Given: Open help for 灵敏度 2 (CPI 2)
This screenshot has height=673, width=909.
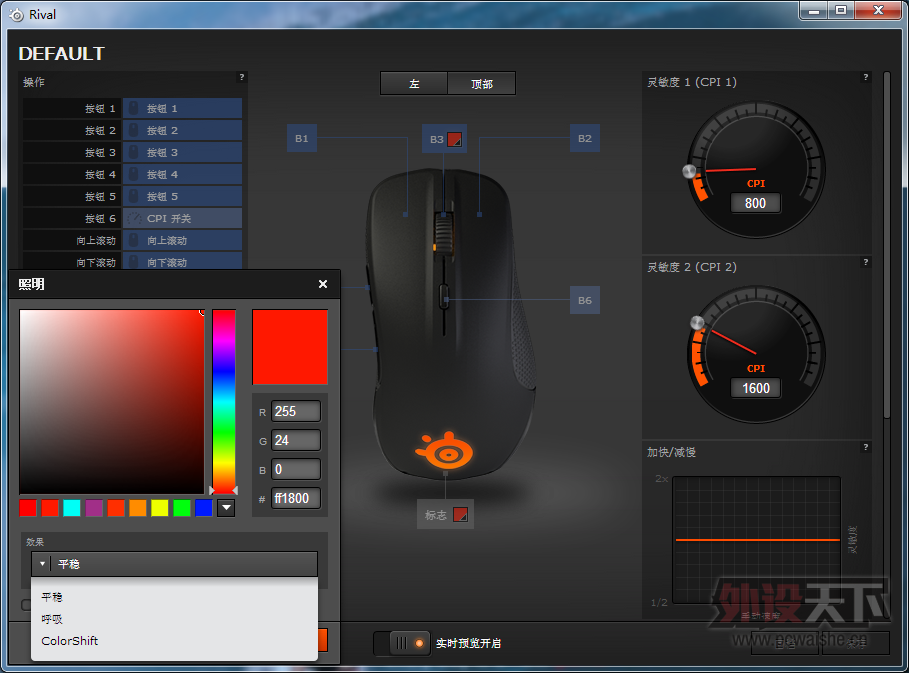Looking at the screenshot, I should (x=866, y=262).
